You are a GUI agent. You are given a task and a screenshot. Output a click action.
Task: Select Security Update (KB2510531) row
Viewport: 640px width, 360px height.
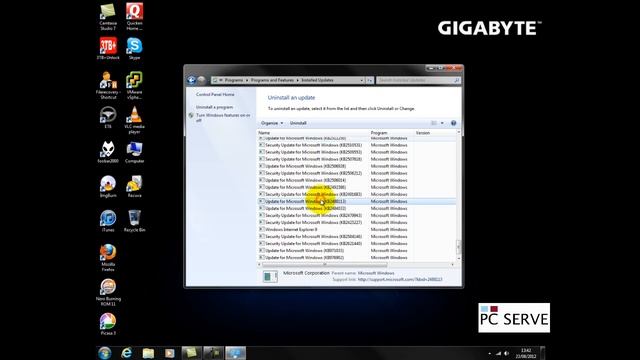tap(357, 145)
